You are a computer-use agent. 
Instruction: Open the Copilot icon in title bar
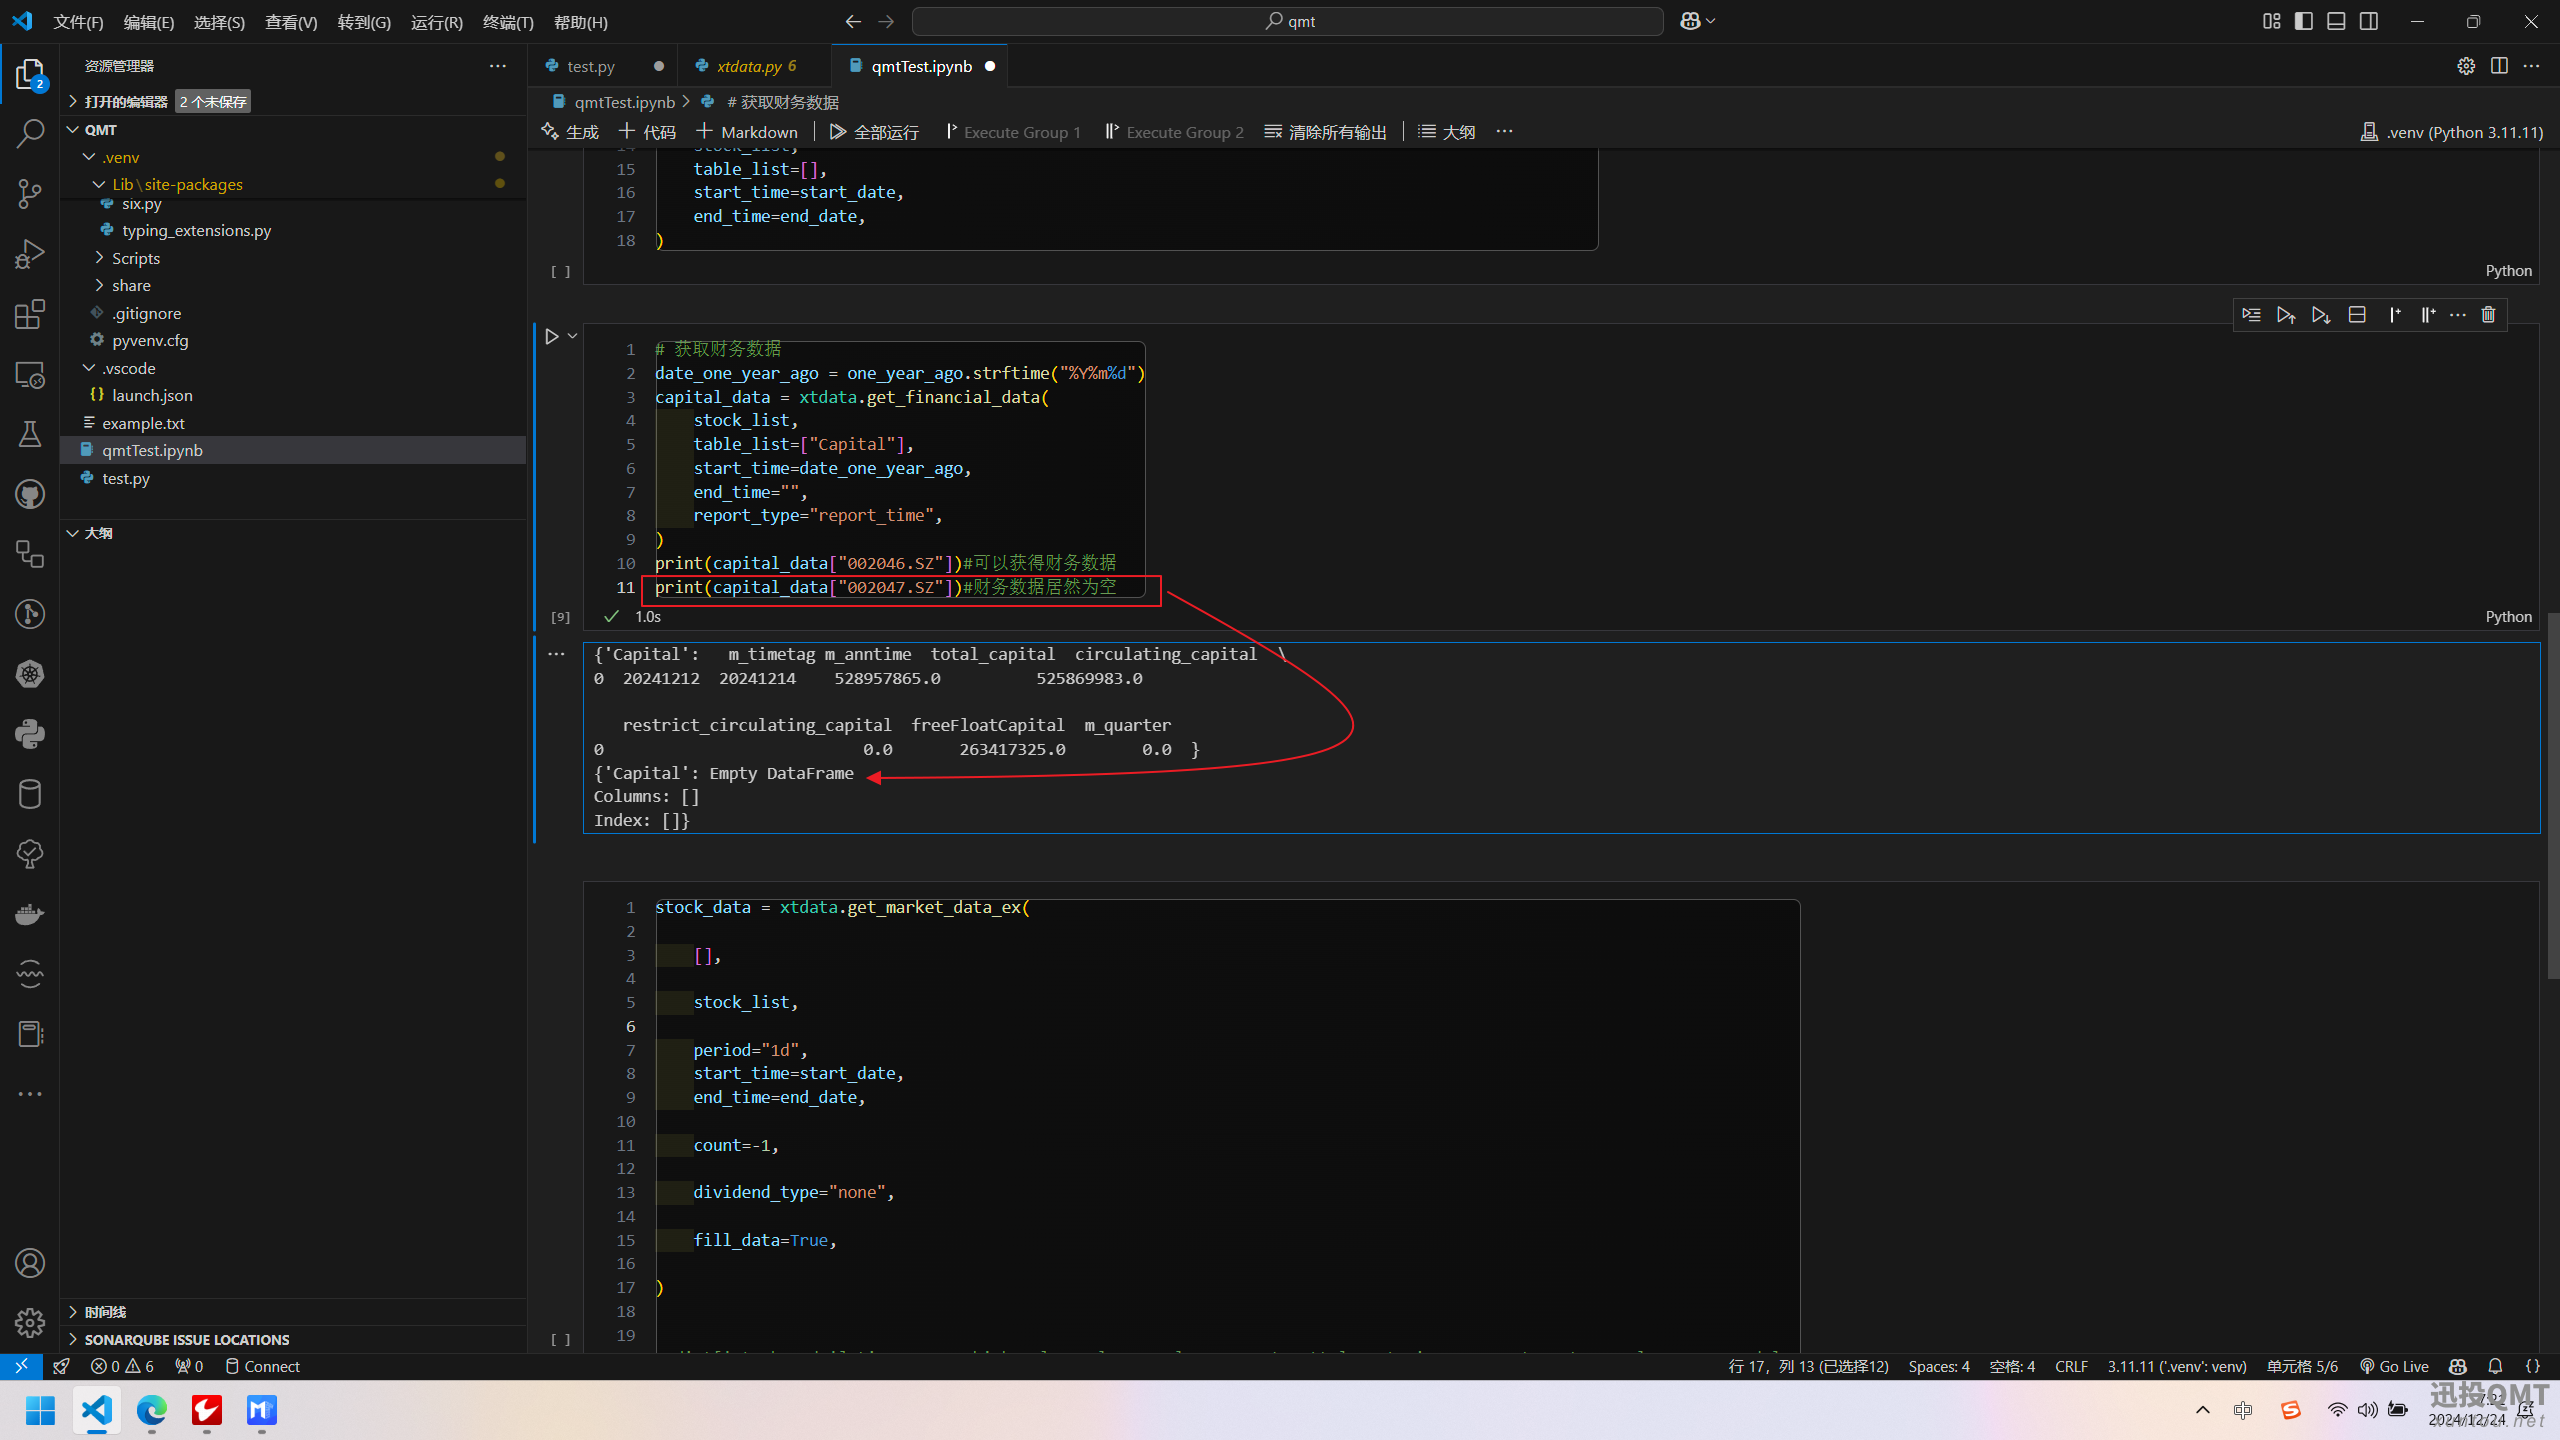pos(1690,21)
